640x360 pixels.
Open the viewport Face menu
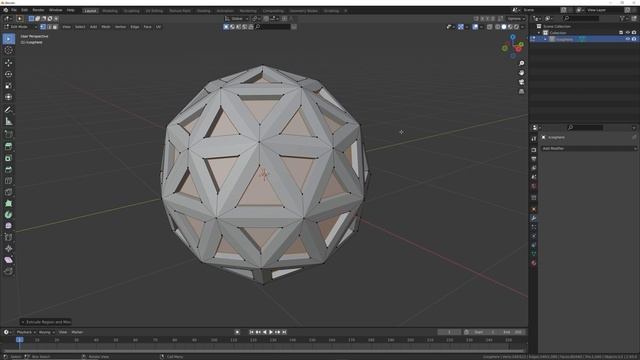pos(148,27)
